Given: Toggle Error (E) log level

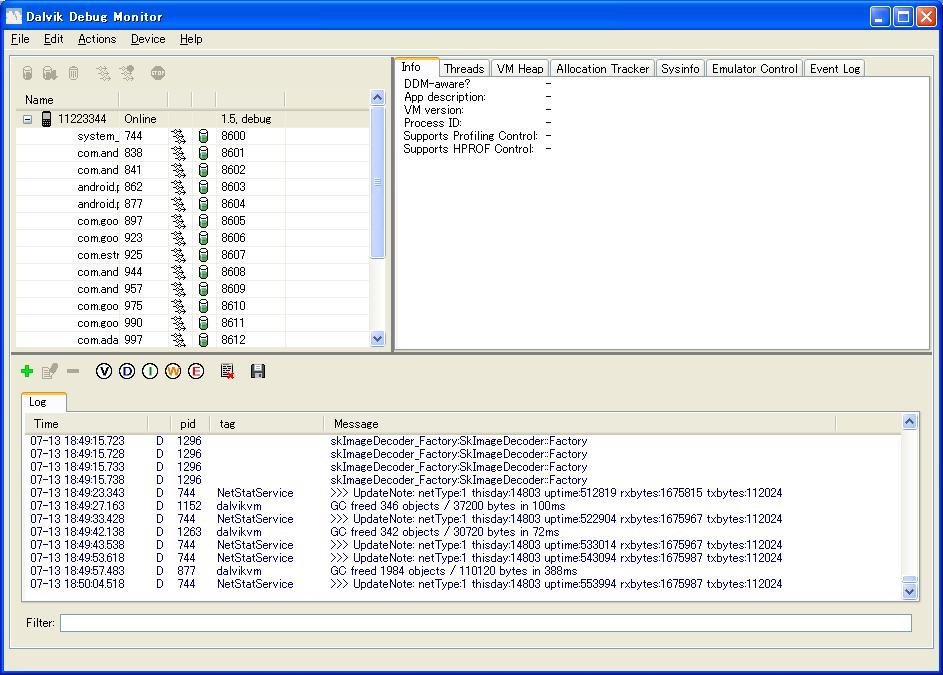Looking at the screenshot, I should (196, 371).
